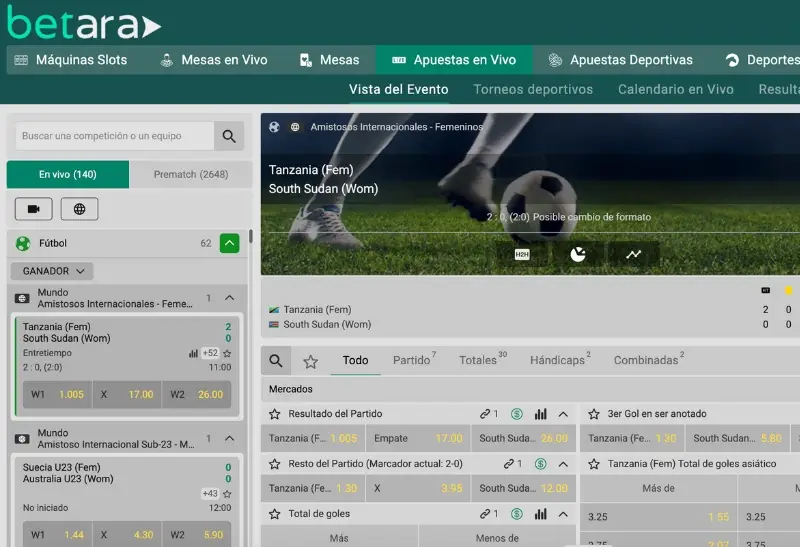Screen dimensions: 800x547
Task: Bet X at 4.30 on Suecia U23 match
Action: point(127,534)
